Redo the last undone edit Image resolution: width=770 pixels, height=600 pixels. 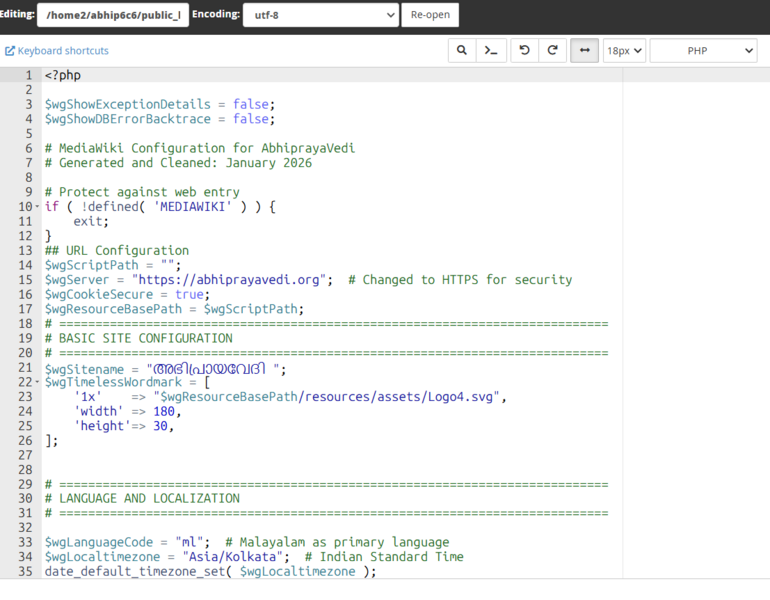[x=552, y=51]
